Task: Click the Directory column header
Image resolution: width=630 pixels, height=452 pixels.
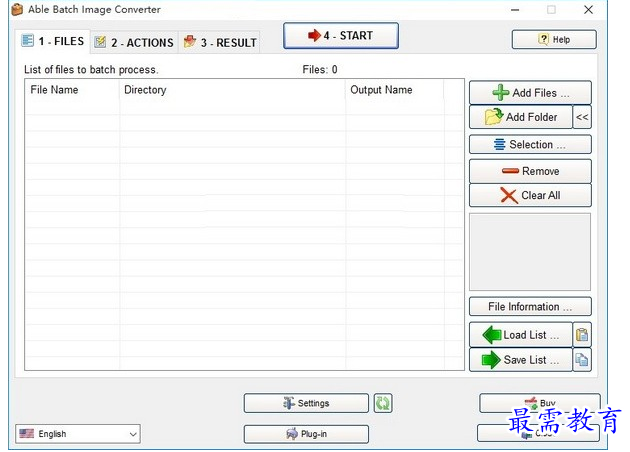Action: (232, 90)
